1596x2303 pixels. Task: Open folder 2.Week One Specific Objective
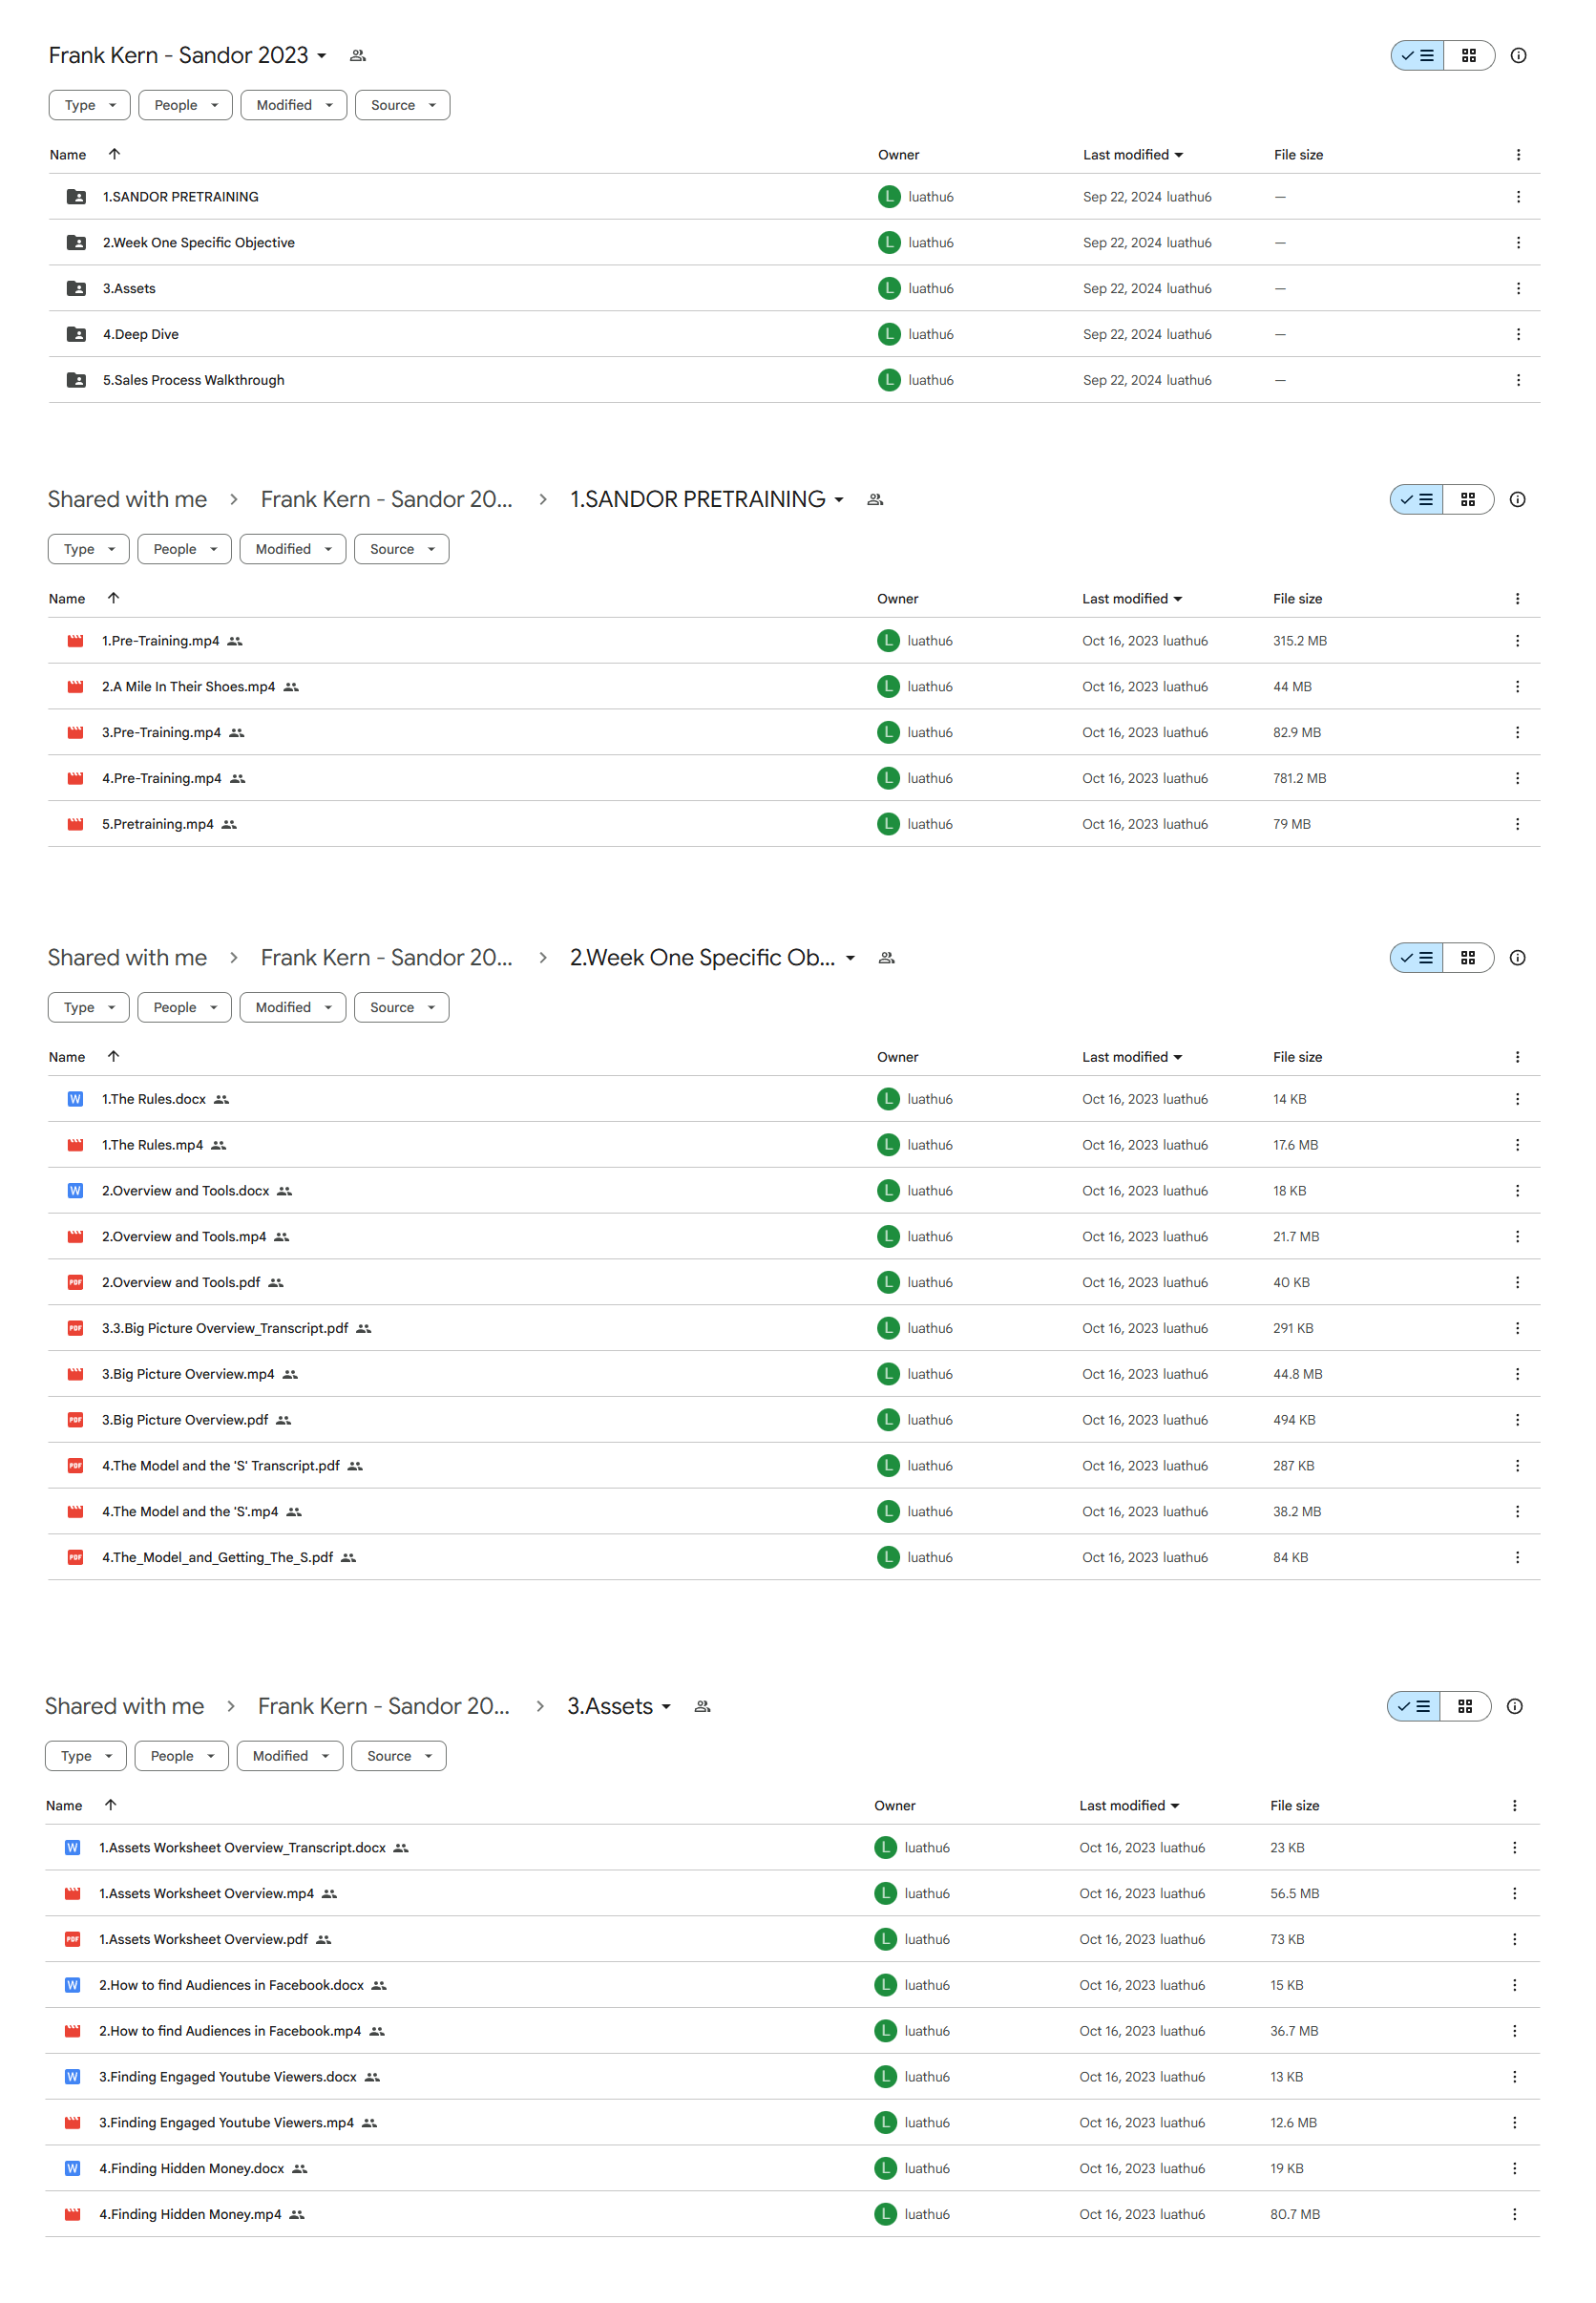pos(199,243)
